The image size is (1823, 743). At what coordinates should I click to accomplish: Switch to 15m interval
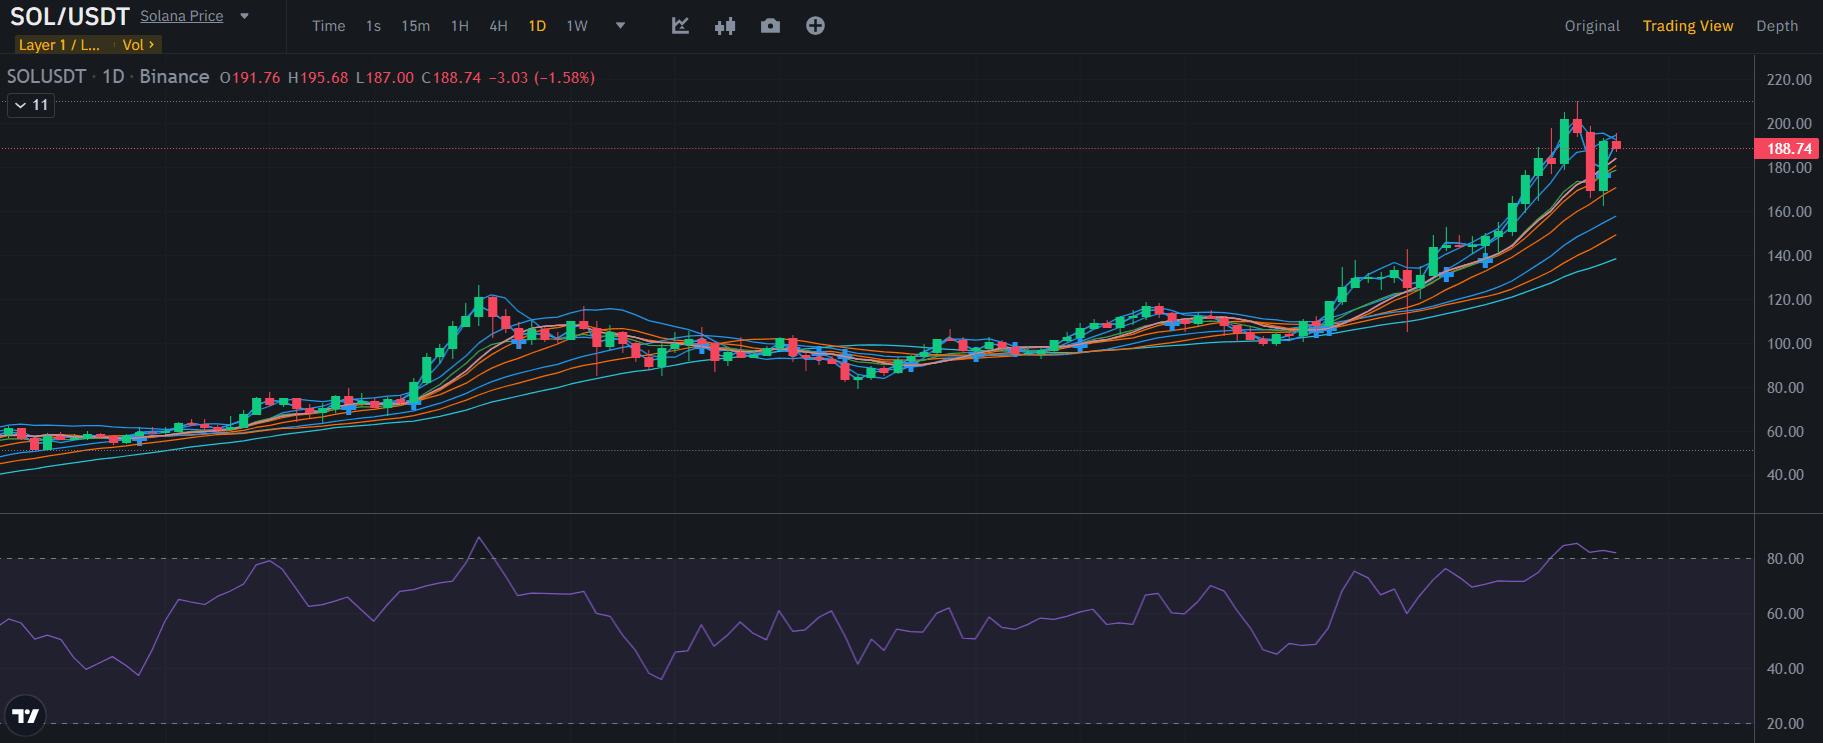415,26
